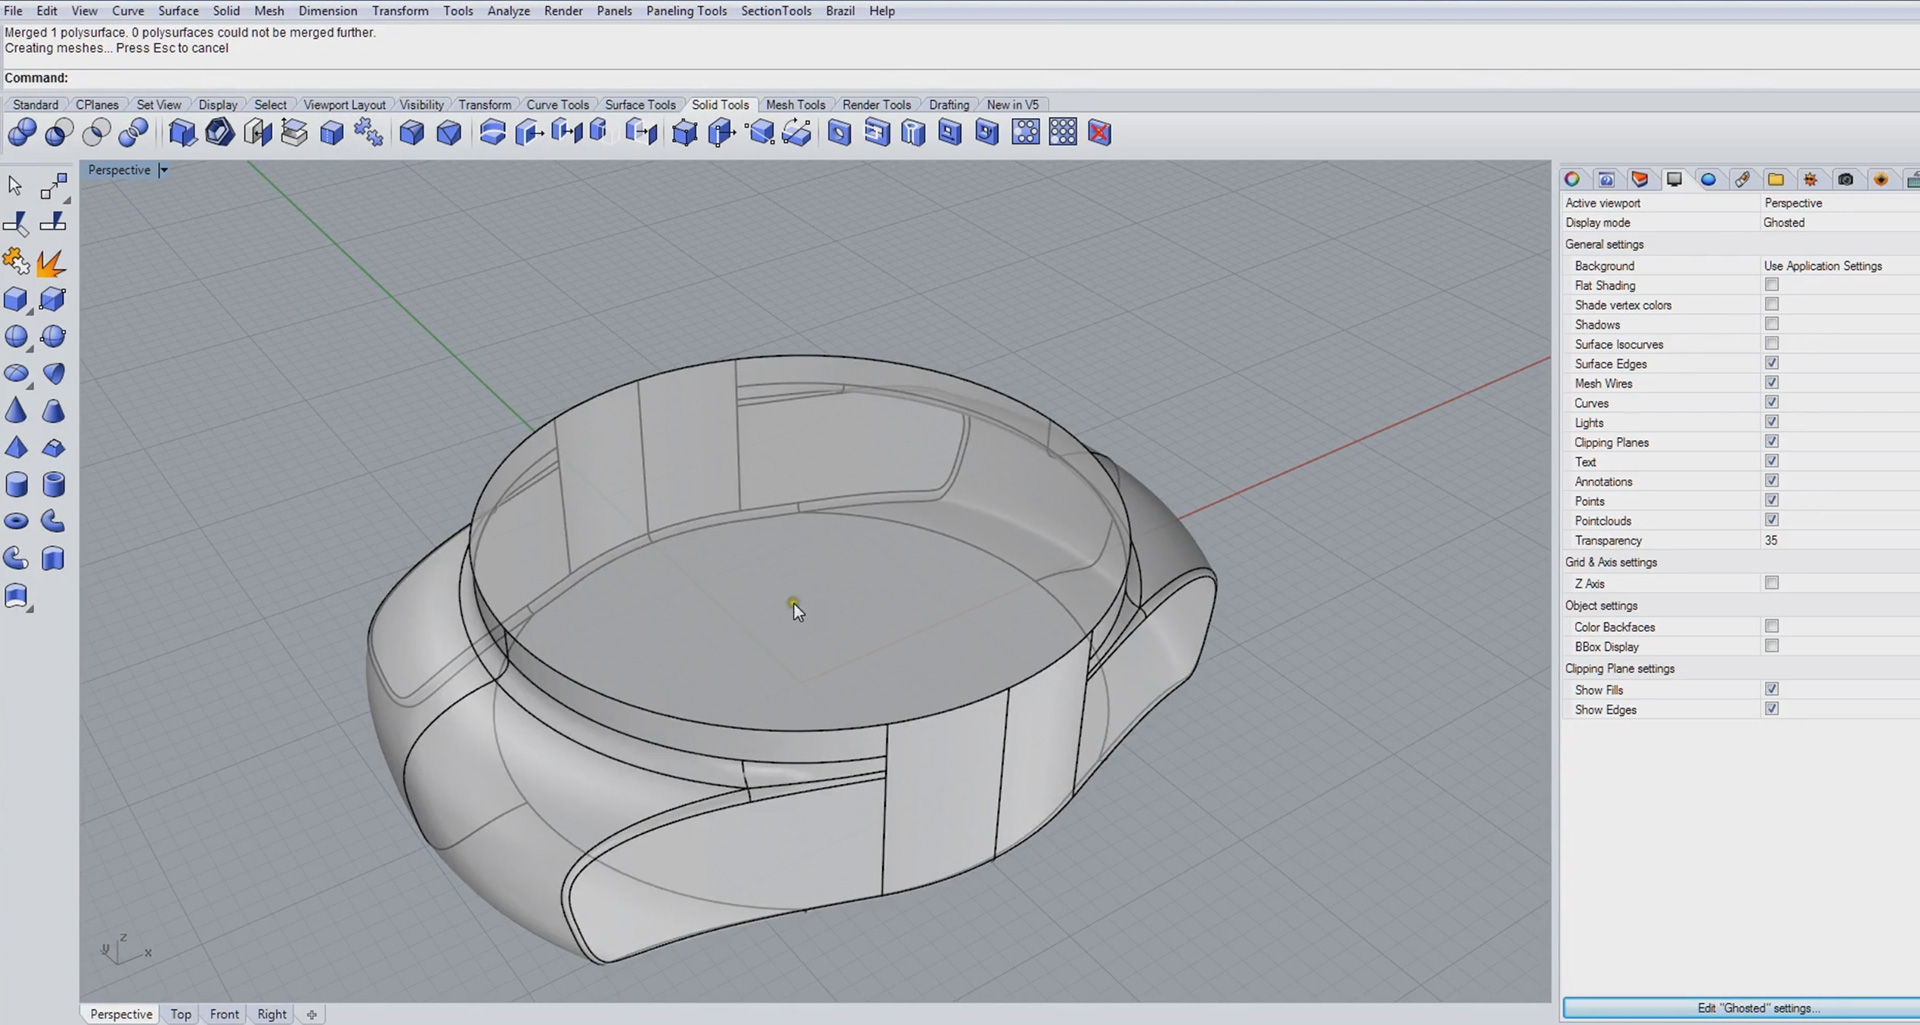
Task: Choose the Sphere tool from the left toolbar
Action: click(x=16, y=337)
